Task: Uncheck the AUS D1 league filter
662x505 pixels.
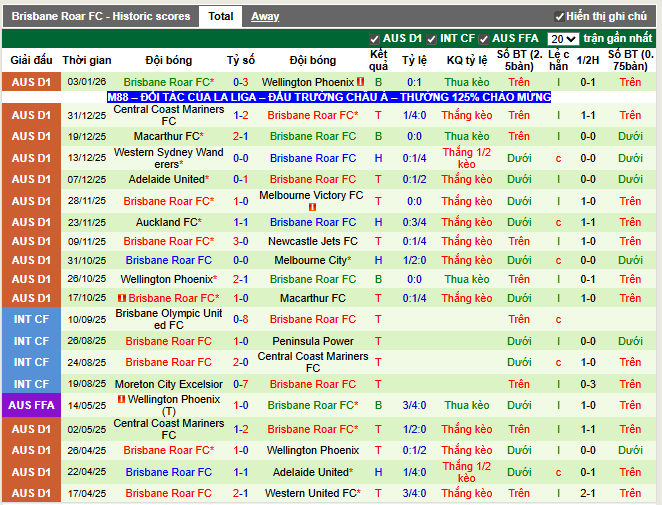Action: click(x=374, y=39)
